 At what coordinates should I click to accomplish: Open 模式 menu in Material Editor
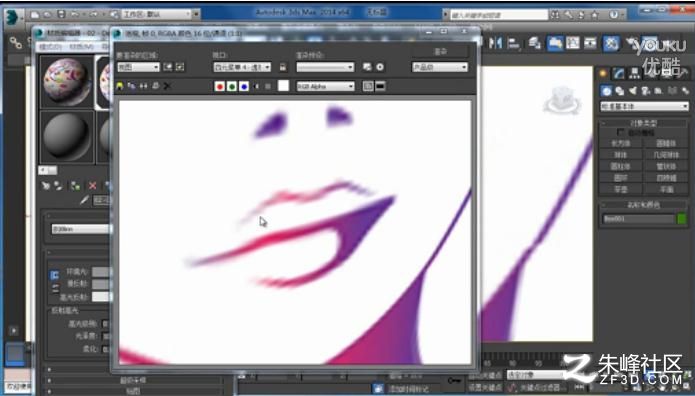point(50,47)
